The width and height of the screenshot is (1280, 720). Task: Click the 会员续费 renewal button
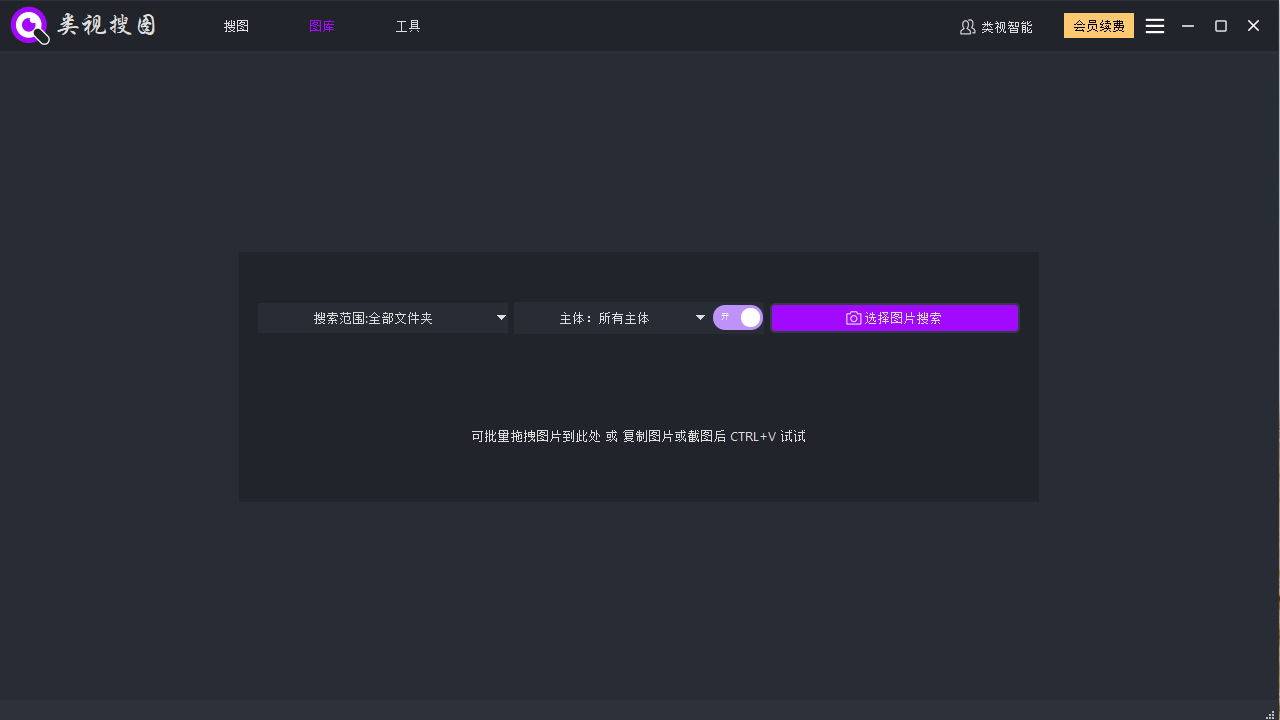(x=1098, y=26)
